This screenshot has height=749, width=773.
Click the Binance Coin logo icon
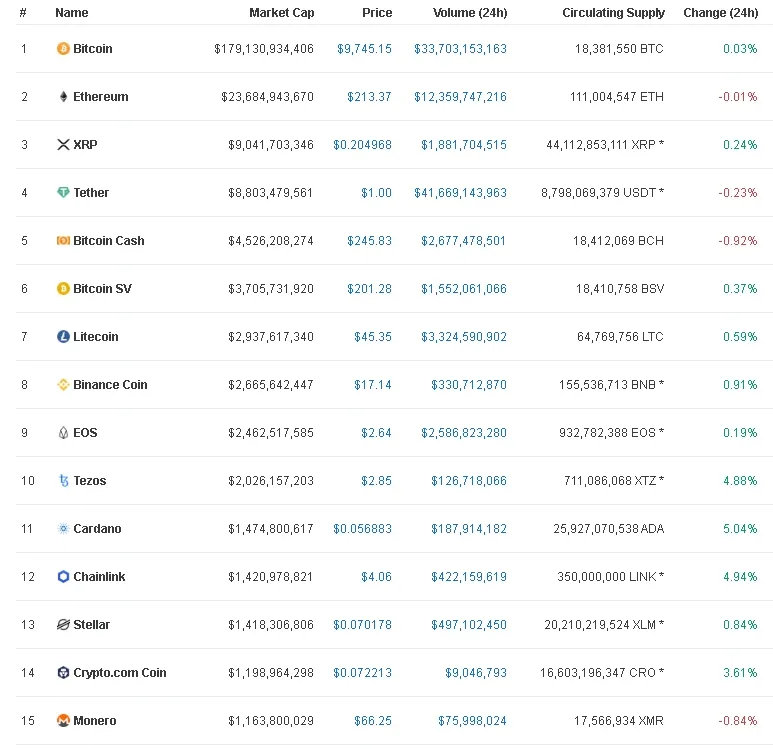pos(63,385)
